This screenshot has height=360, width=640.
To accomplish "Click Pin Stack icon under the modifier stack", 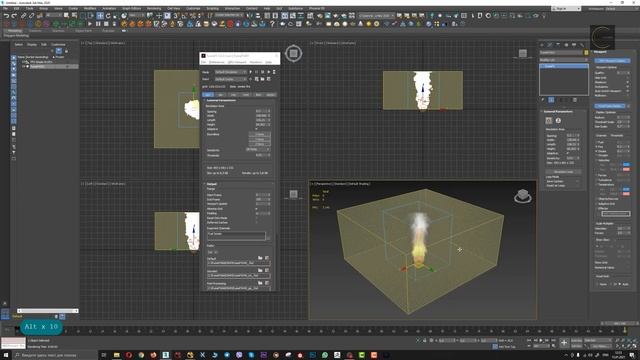I will click(x=543, y=100).
